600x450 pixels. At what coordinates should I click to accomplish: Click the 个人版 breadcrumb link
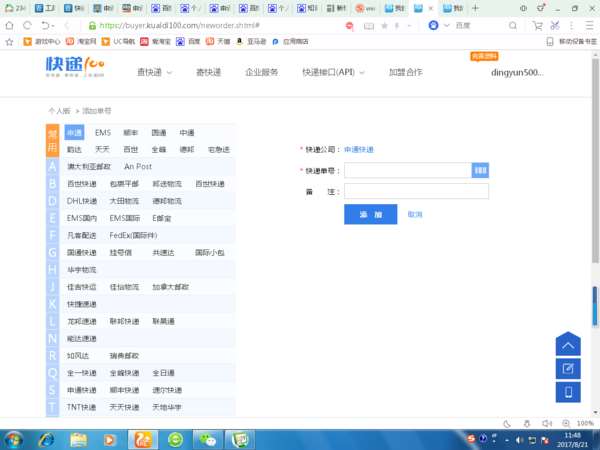coord(59,111)
